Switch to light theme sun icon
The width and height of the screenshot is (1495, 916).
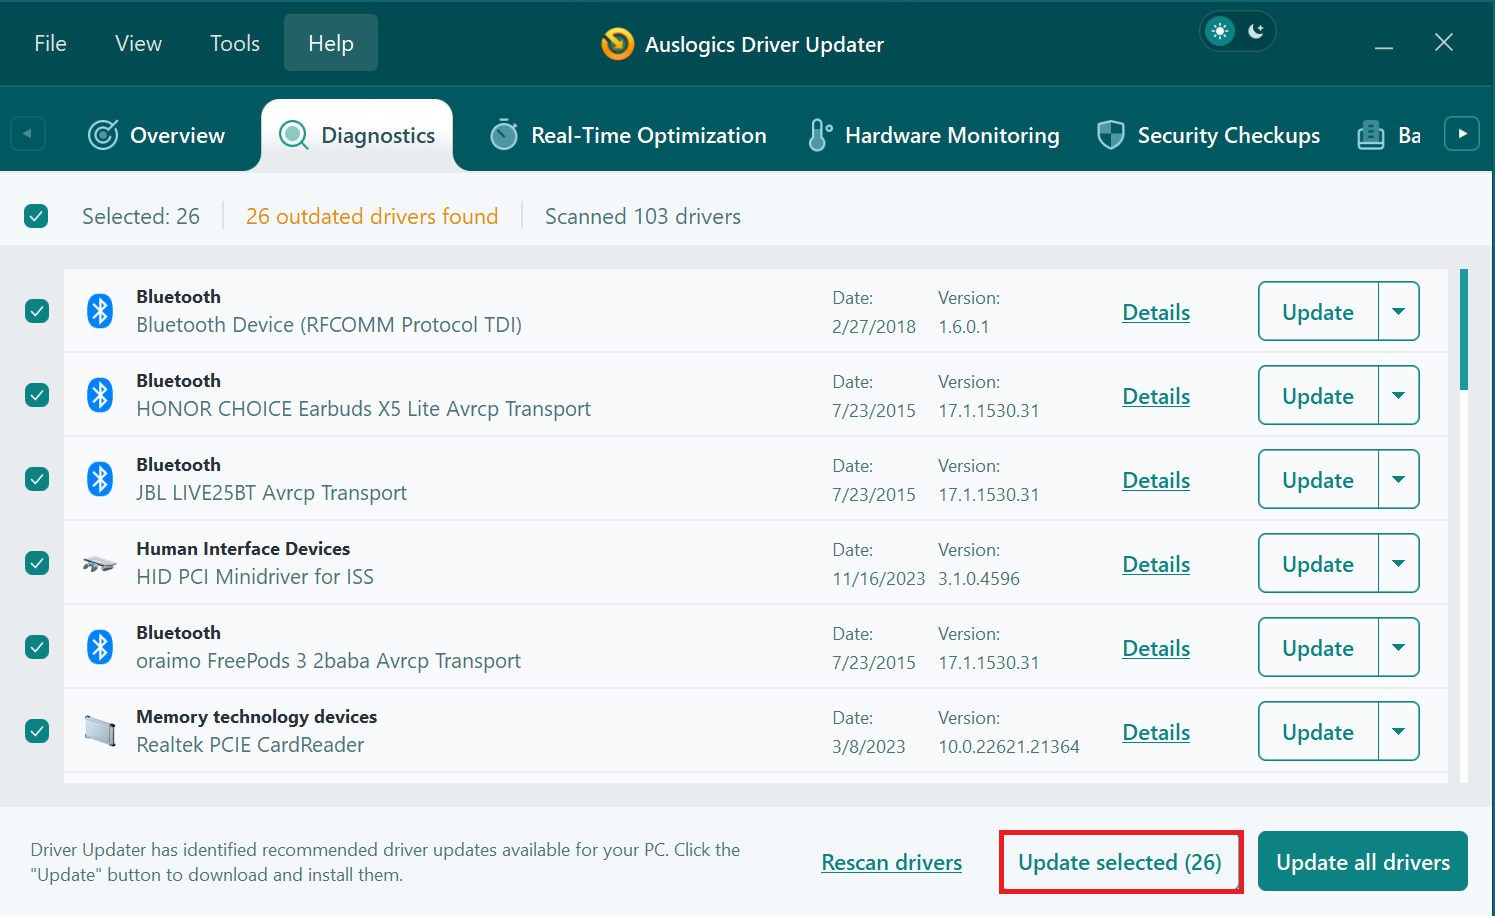[1219, 31]
